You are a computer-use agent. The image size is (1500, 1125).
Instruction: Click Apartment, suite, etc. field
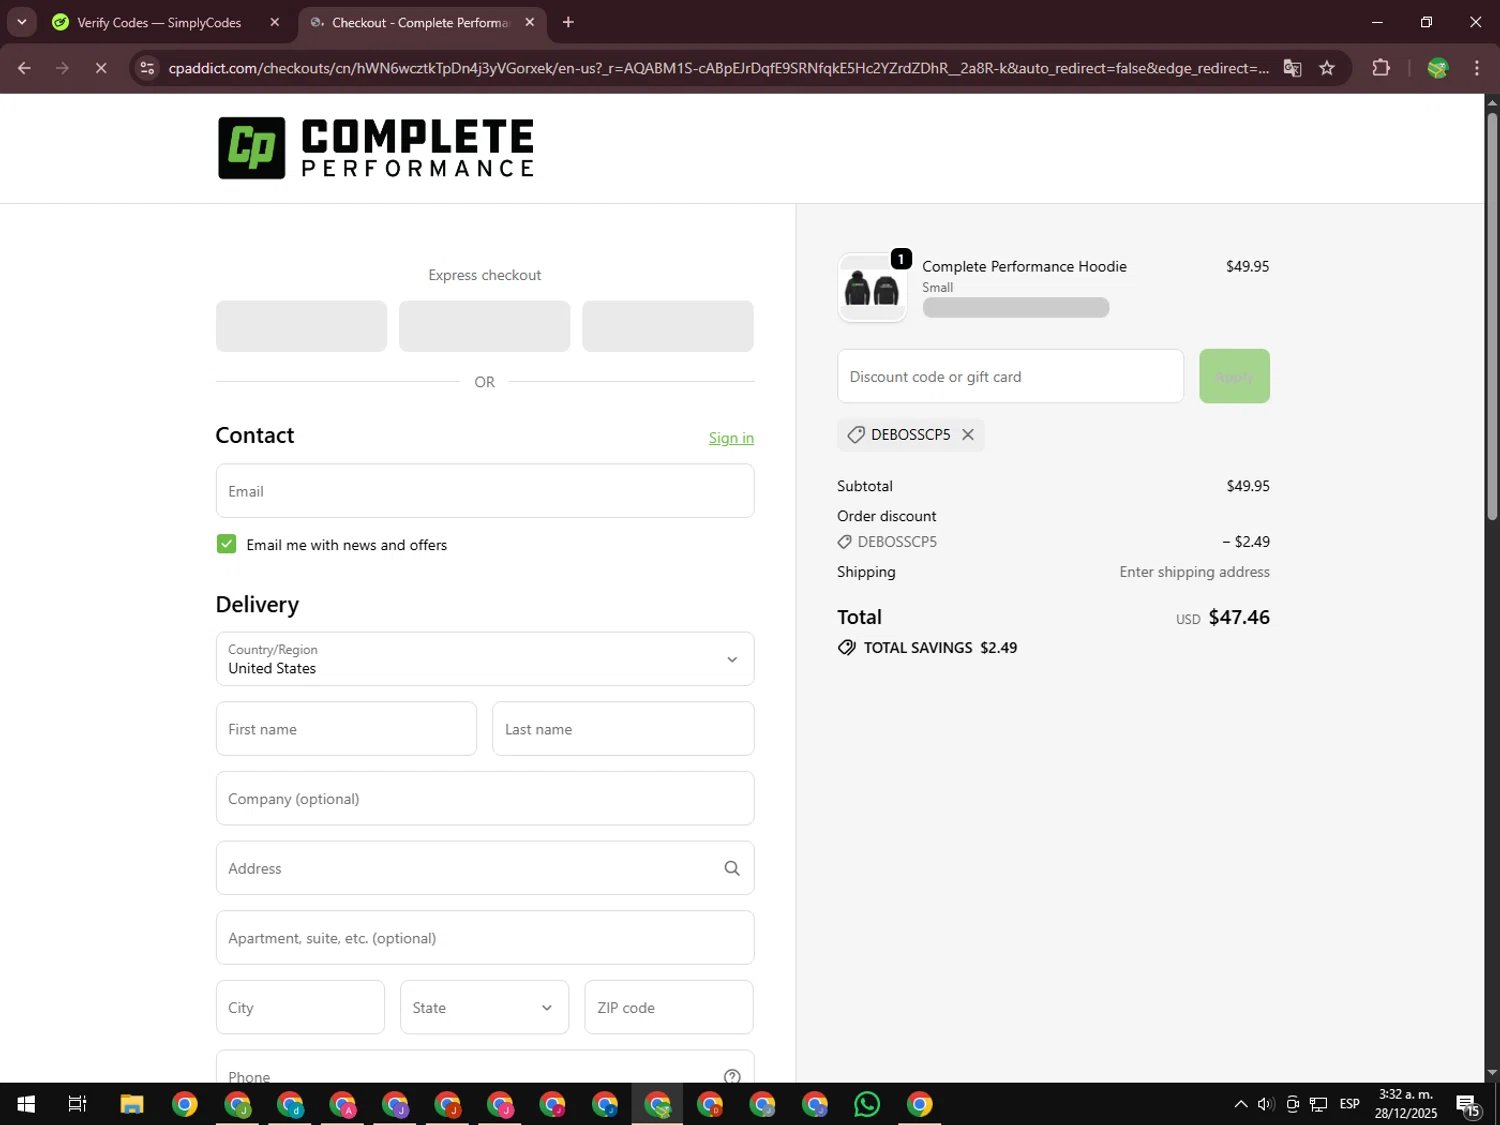(485, 938)
